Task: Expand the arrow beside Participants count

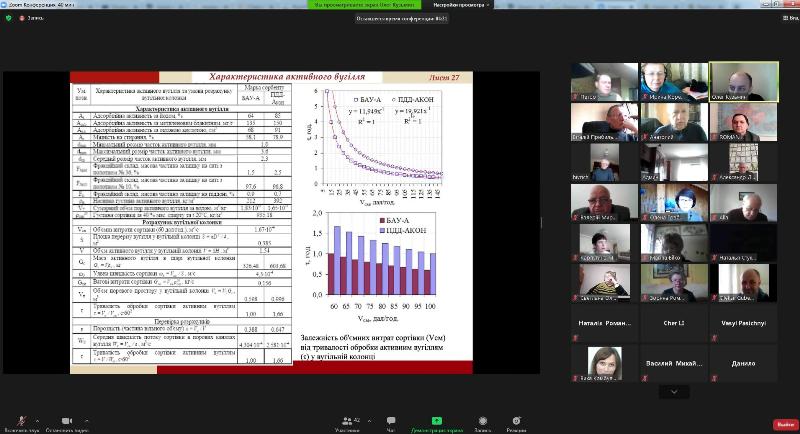Action: (x=369, y=421)
